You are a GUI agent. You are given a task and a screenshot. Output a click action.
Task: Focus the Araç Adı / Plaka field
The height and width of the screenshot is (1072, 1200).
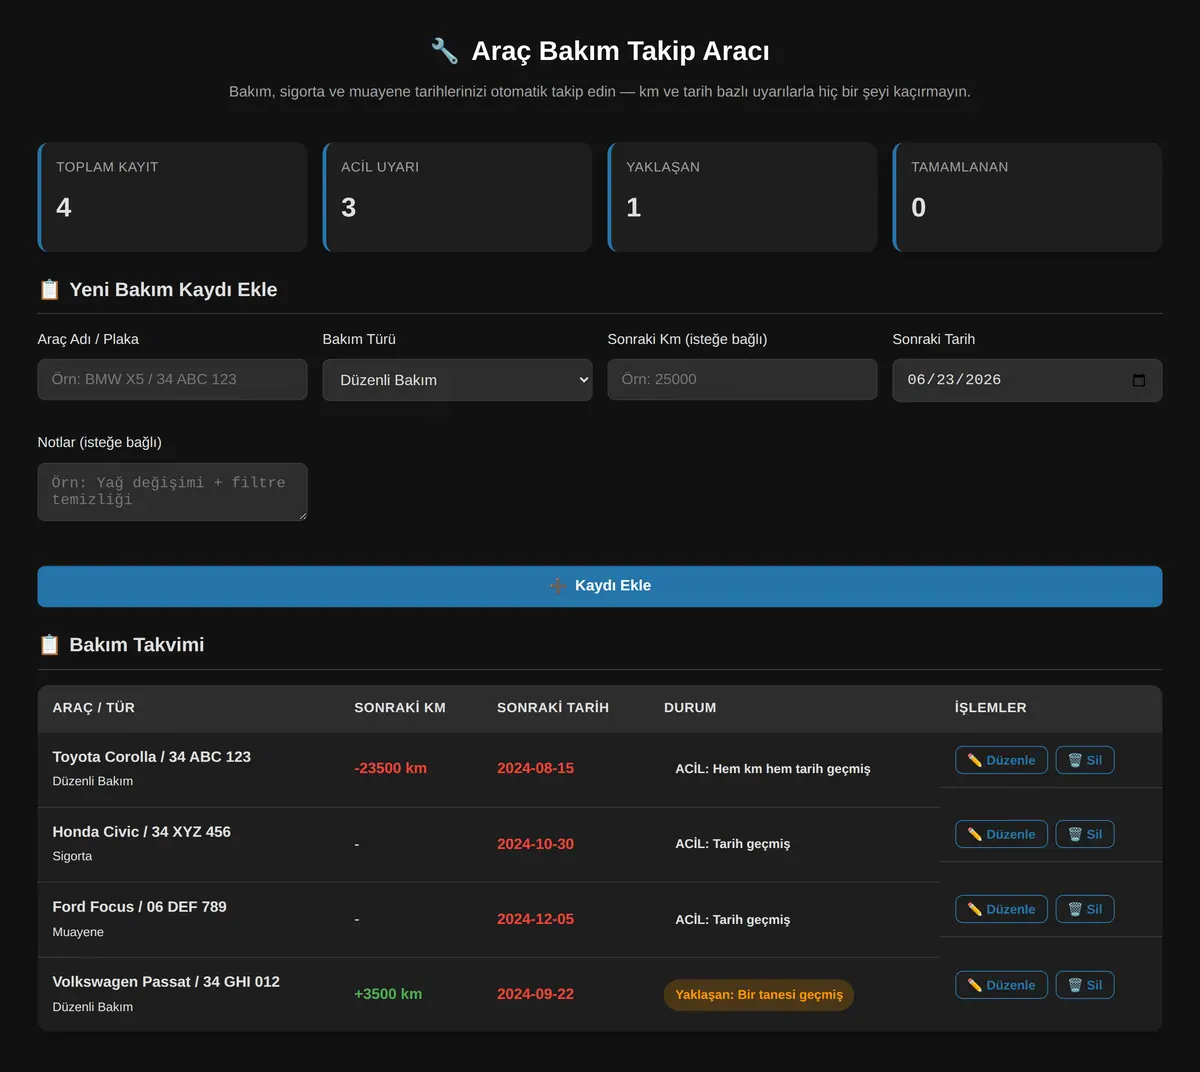[172, 379]
